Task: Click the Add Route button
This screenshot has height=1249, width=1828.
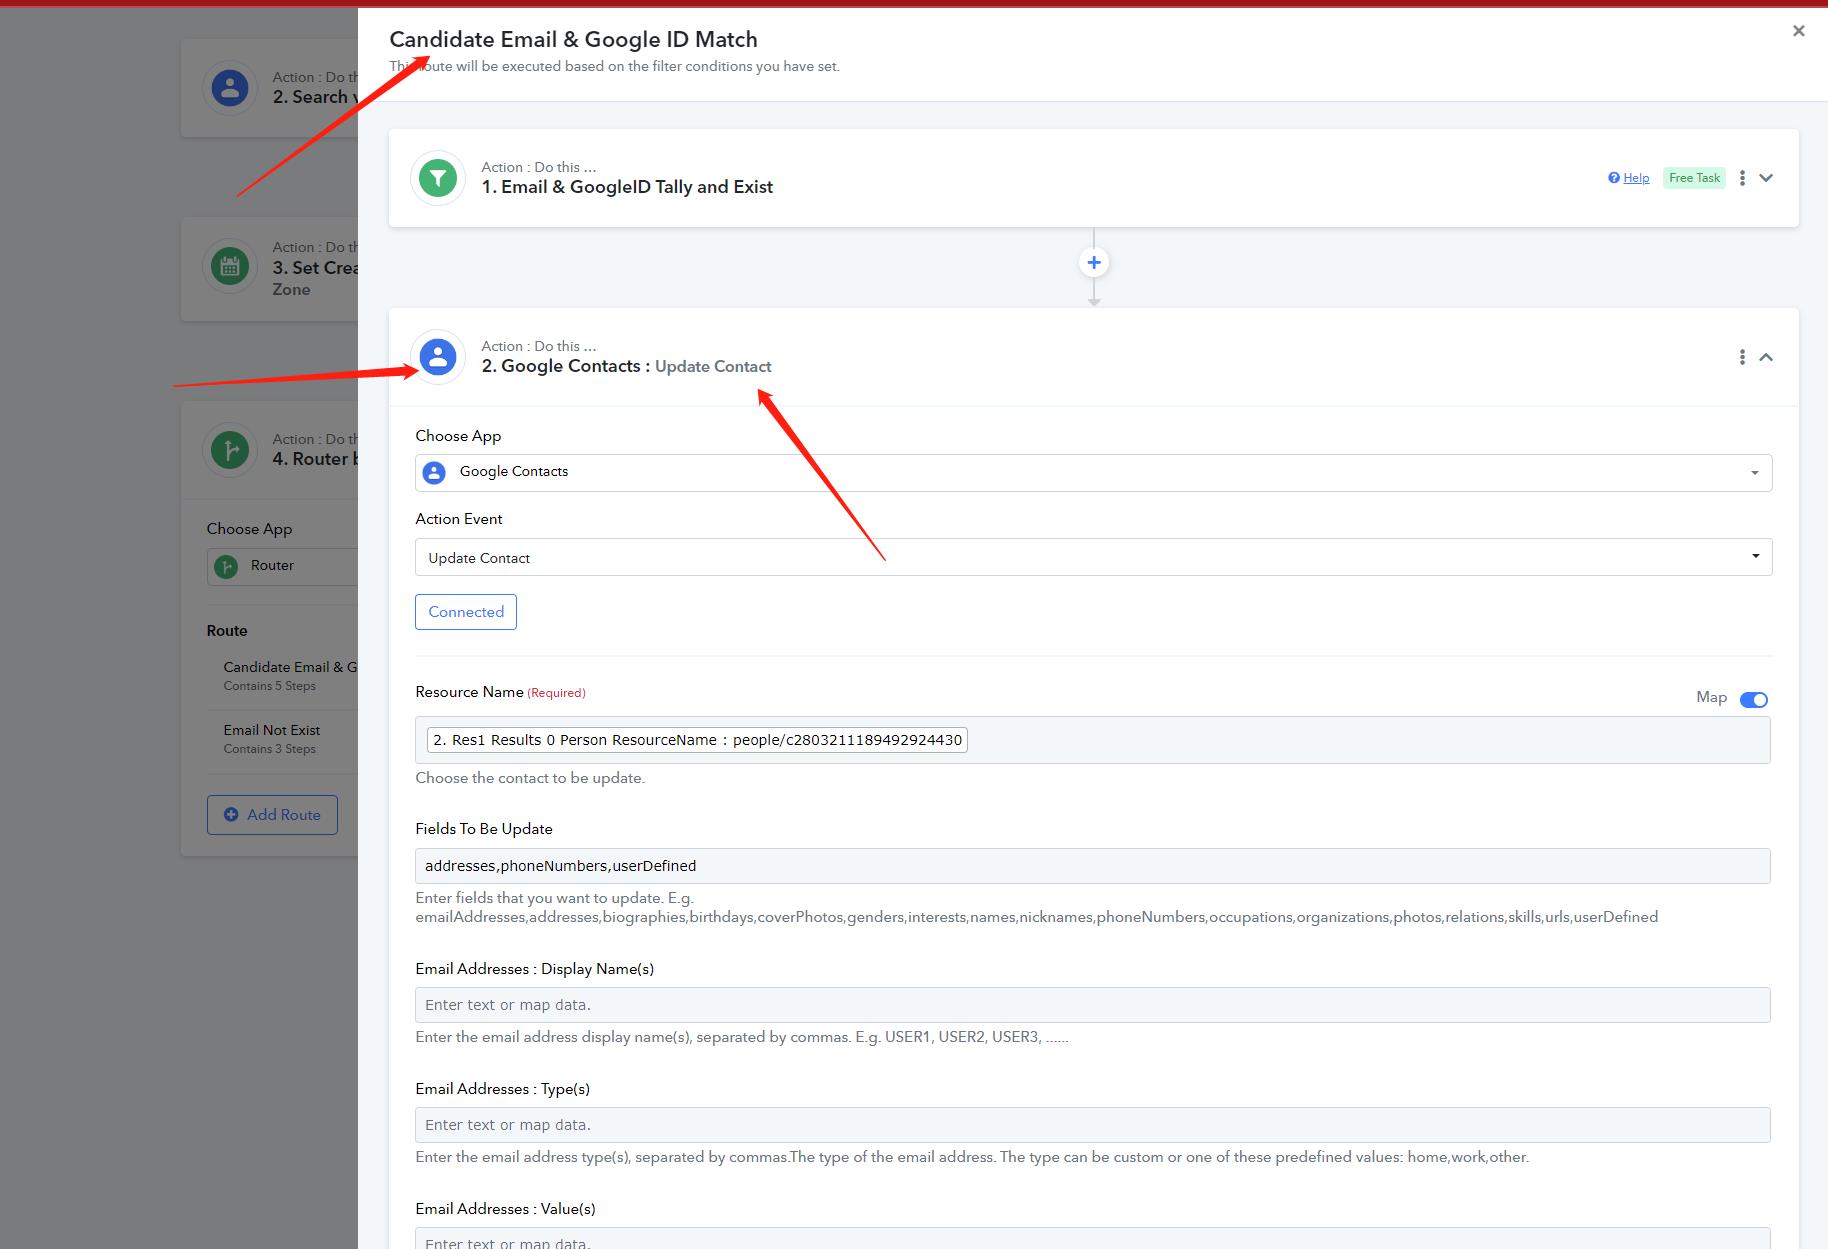Action: pos(272,815)
